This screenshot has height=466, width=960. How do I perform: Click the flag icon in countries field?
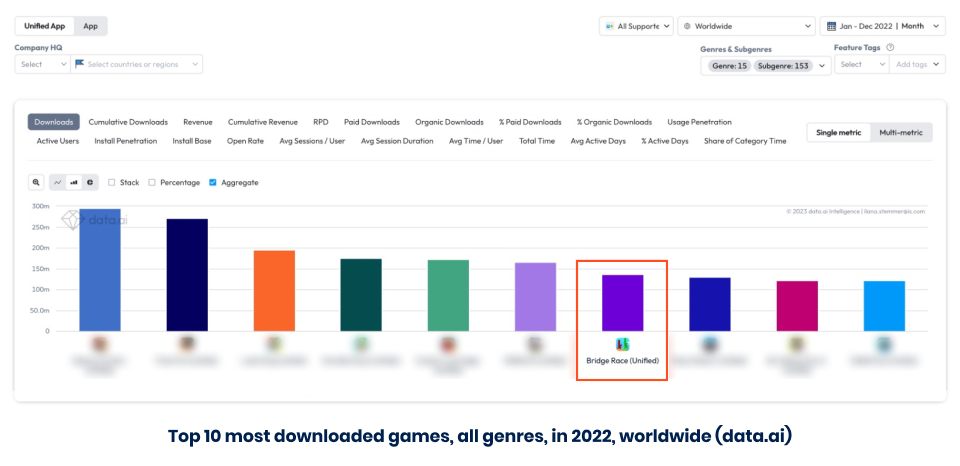(x=80, y=64)
